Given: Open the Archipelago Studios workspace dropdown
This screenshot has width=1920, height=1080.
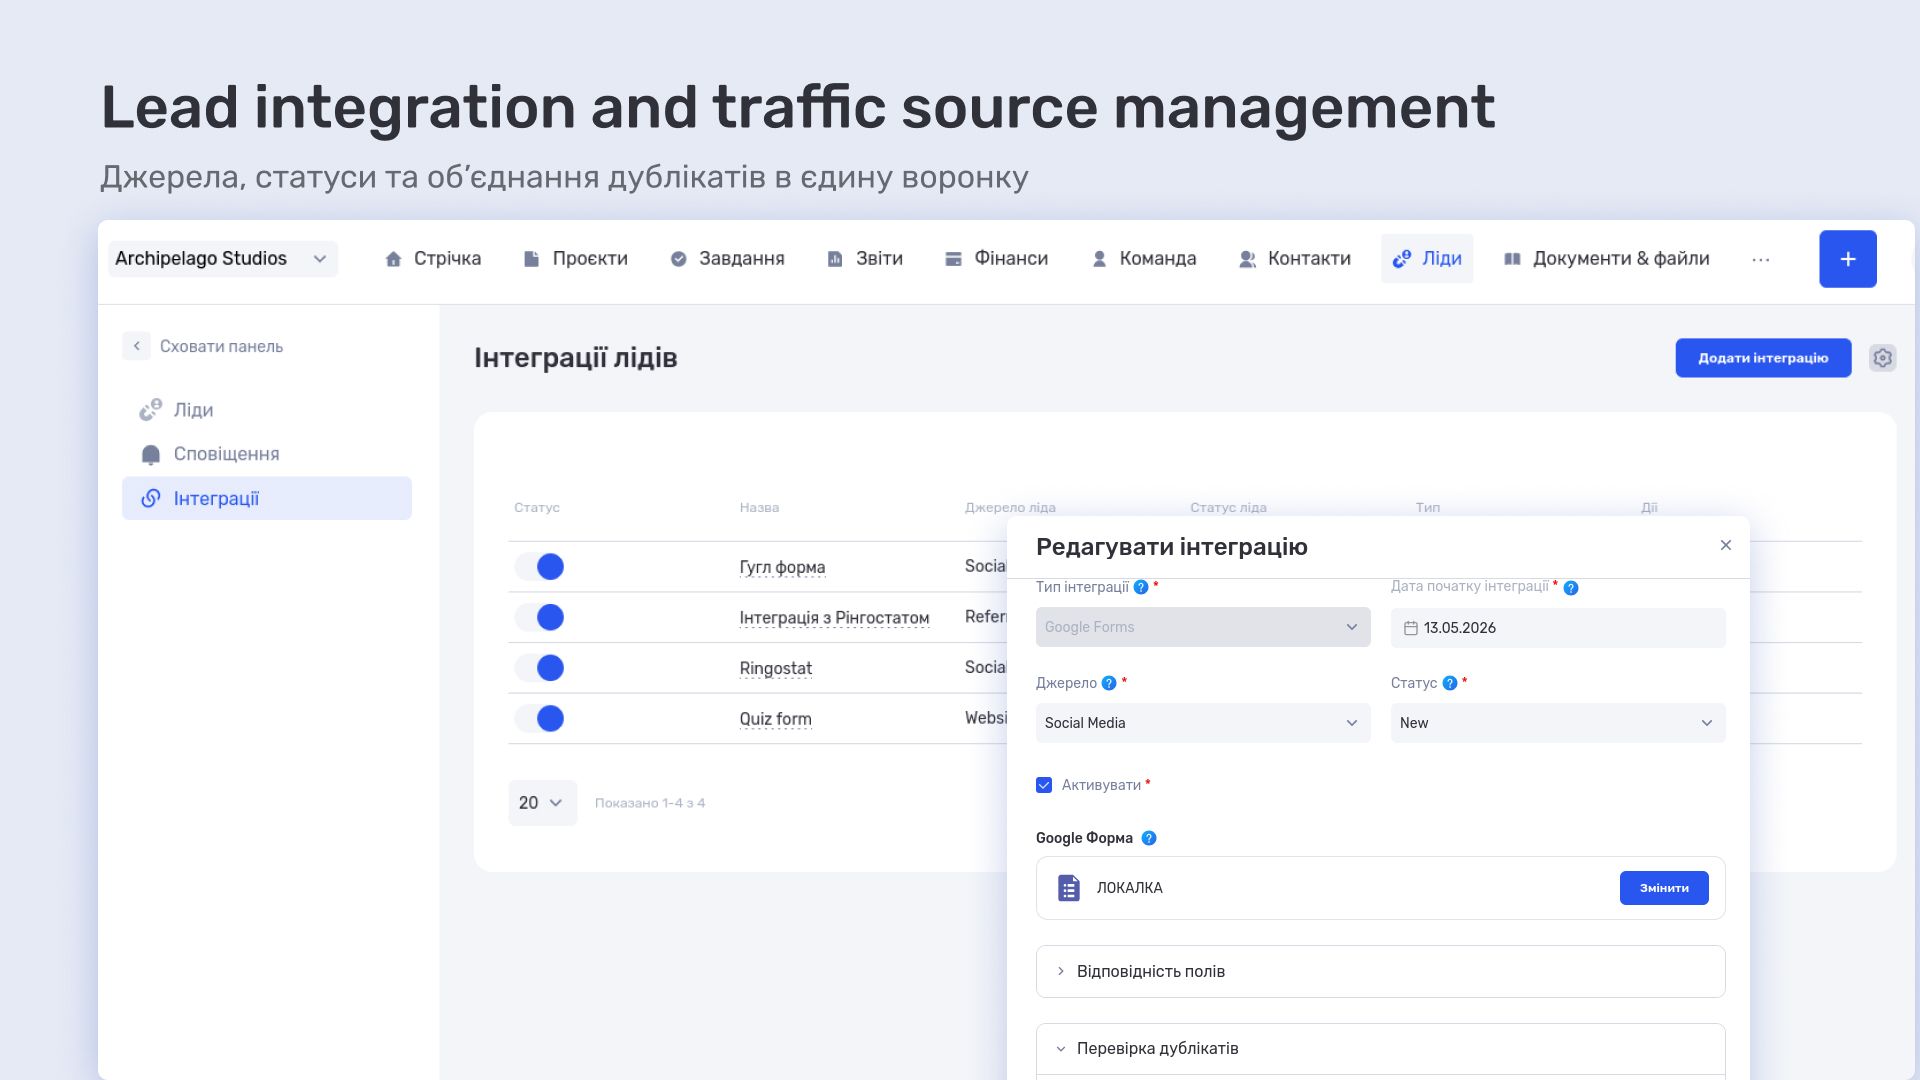Looking at the screenshot, I should coord(223,259).
